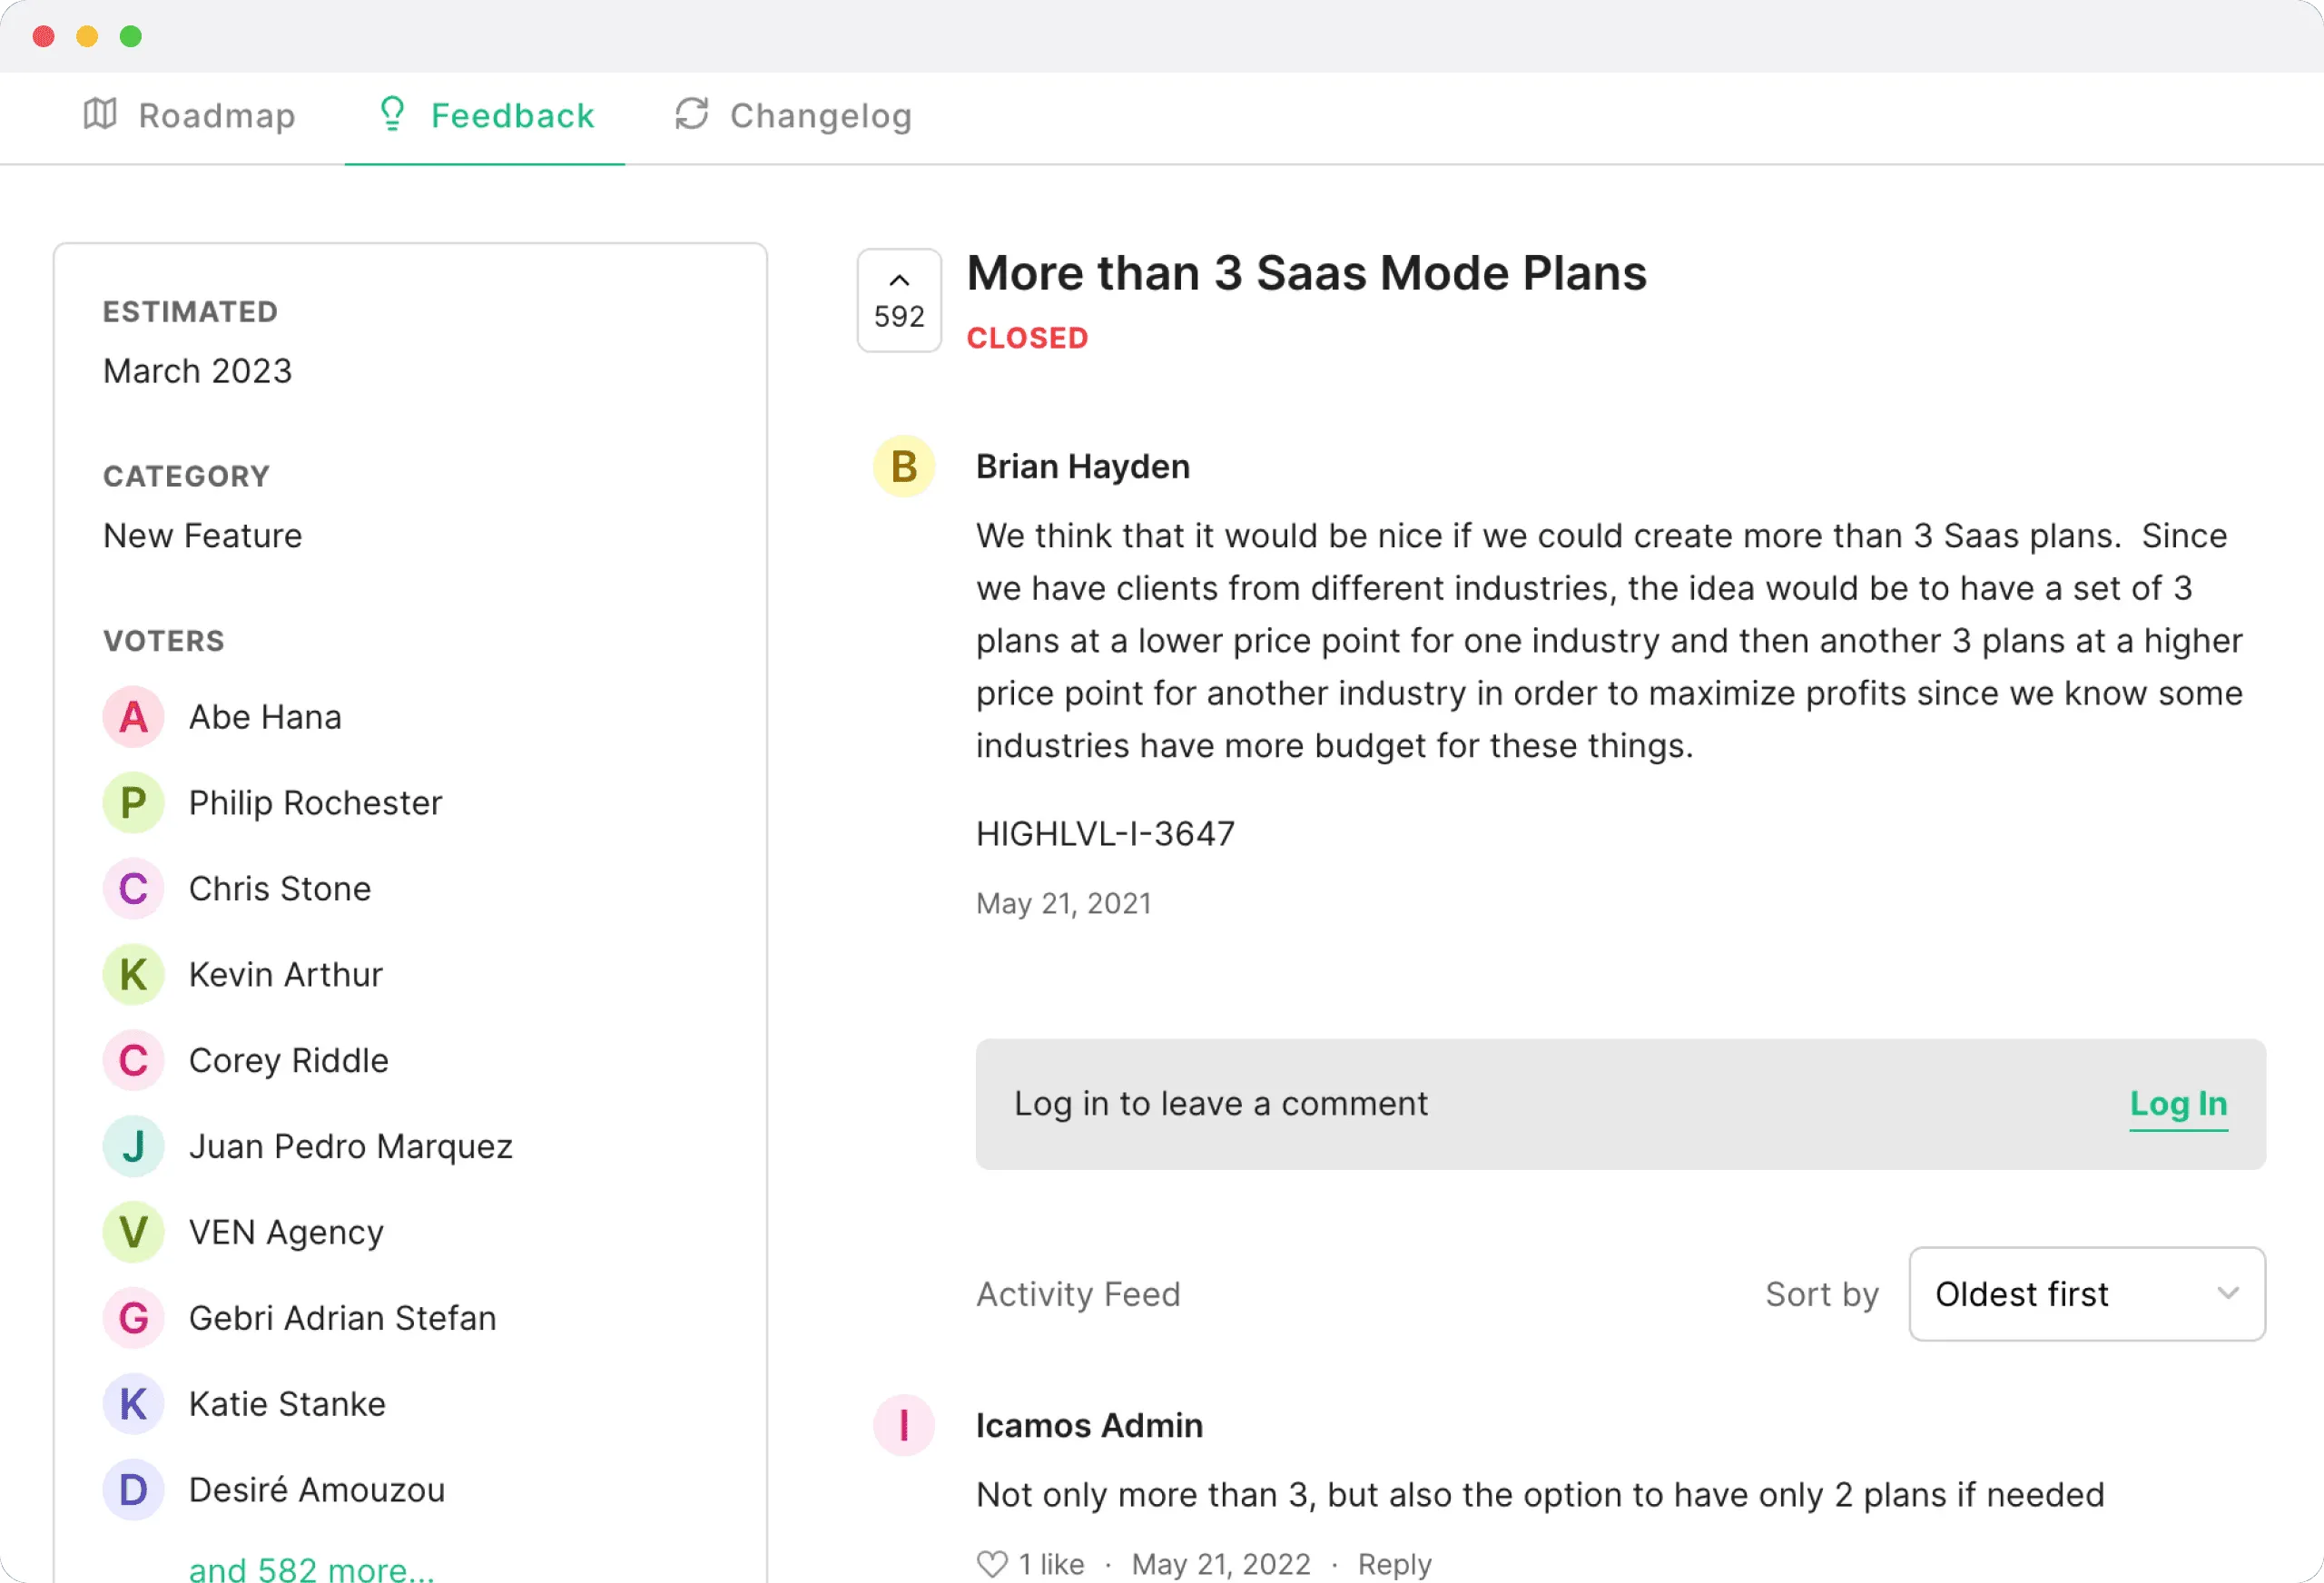Click the sort dropdown chevron arrow

pos(2227,1293)
